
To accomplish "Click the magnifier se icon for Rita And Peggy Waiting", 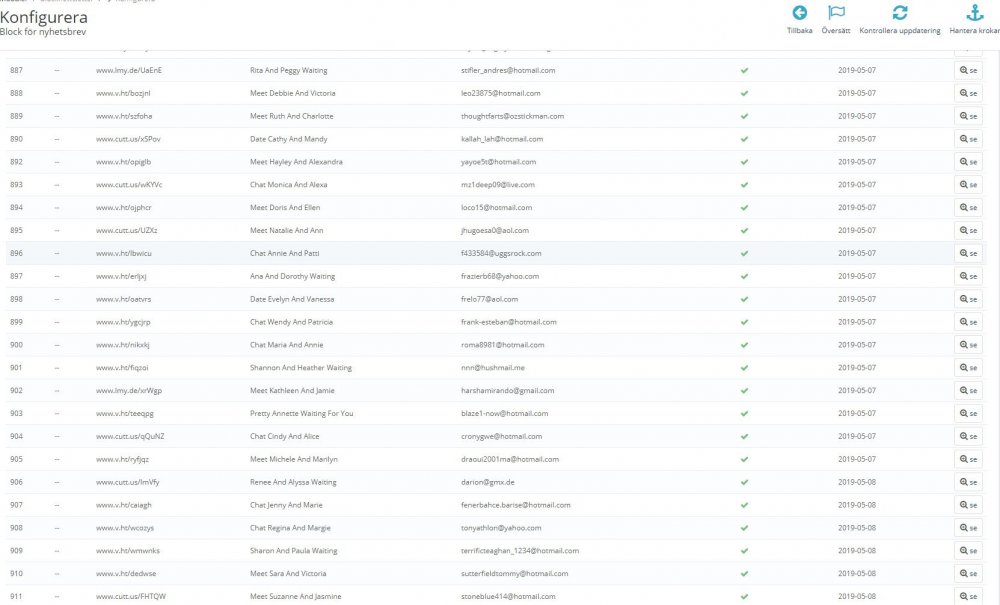I will (966, 69).
